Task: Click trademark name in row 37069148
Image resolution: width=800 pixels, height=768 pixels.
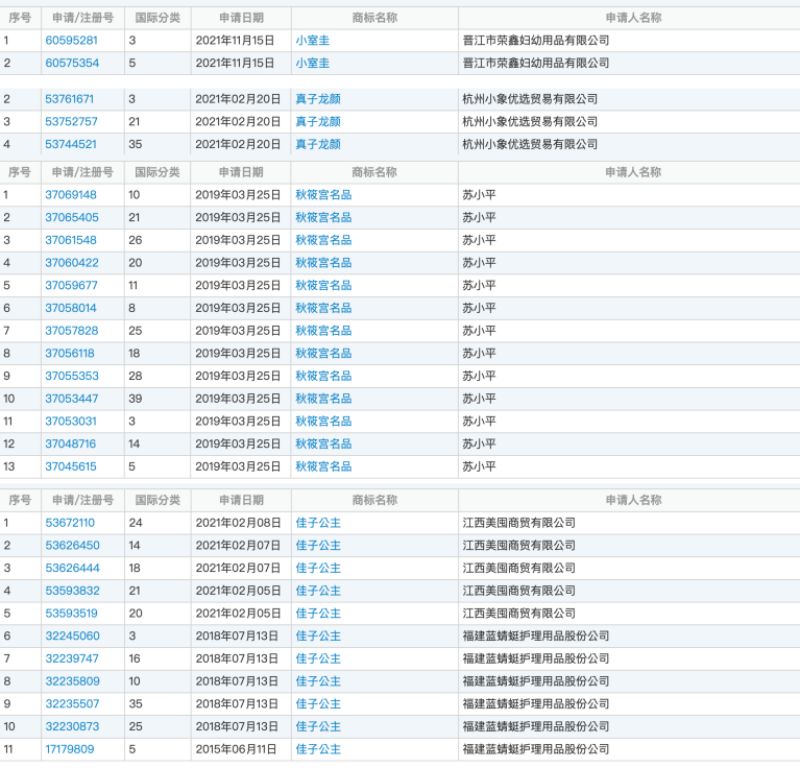Action: pos(324,194)
